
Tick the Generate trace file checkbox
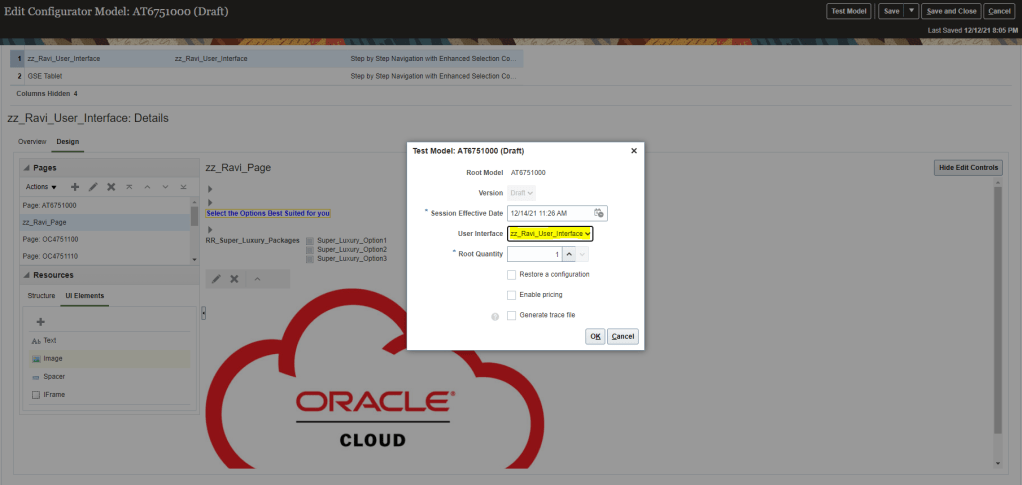(512, 315)
